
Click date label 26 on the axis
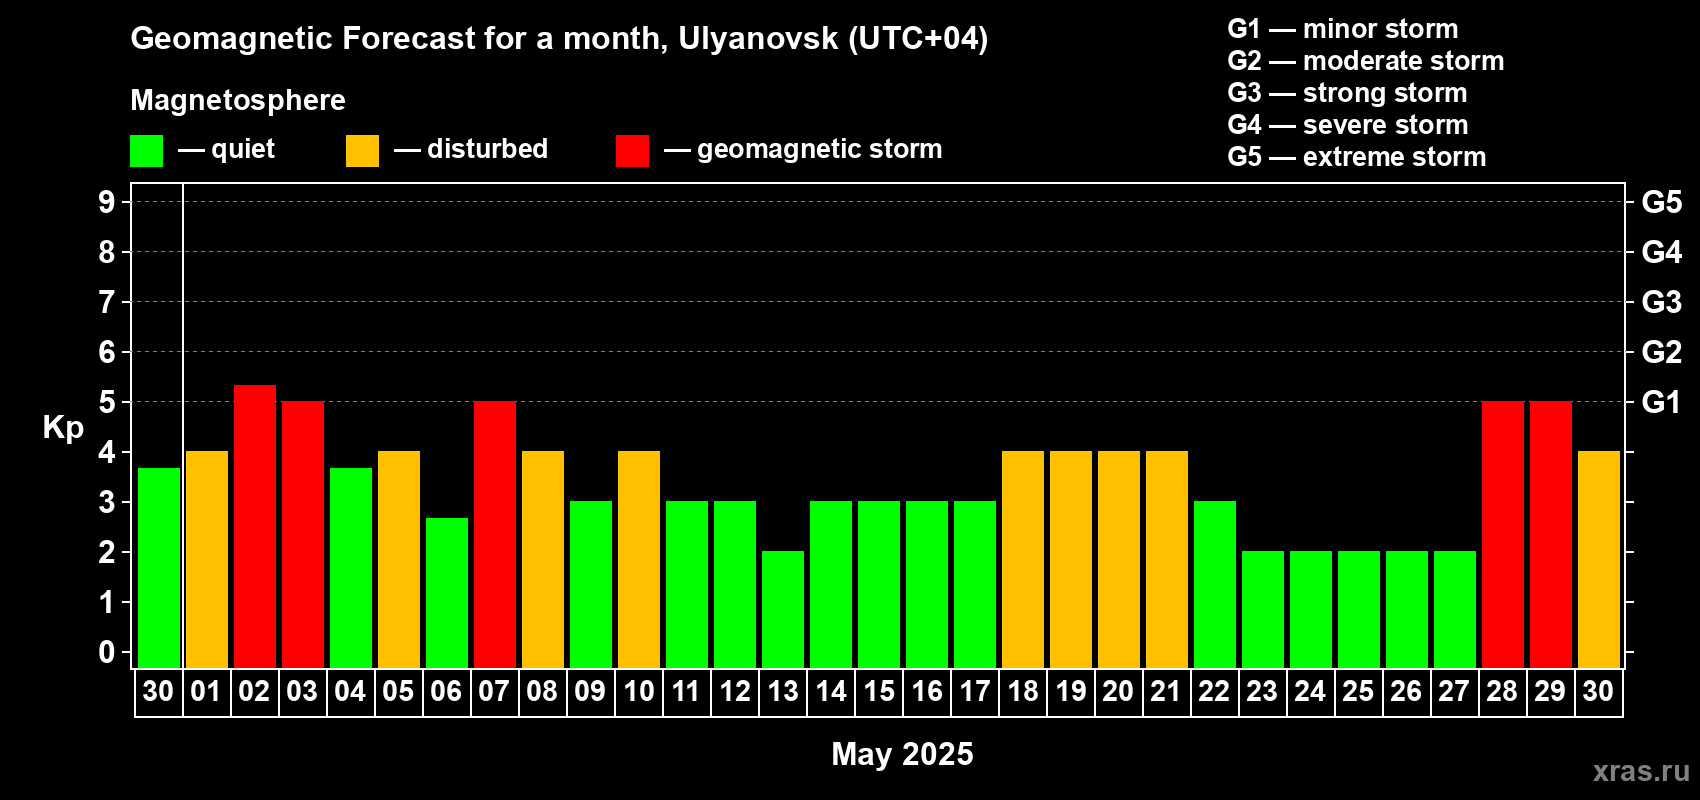coord(1406,691)
